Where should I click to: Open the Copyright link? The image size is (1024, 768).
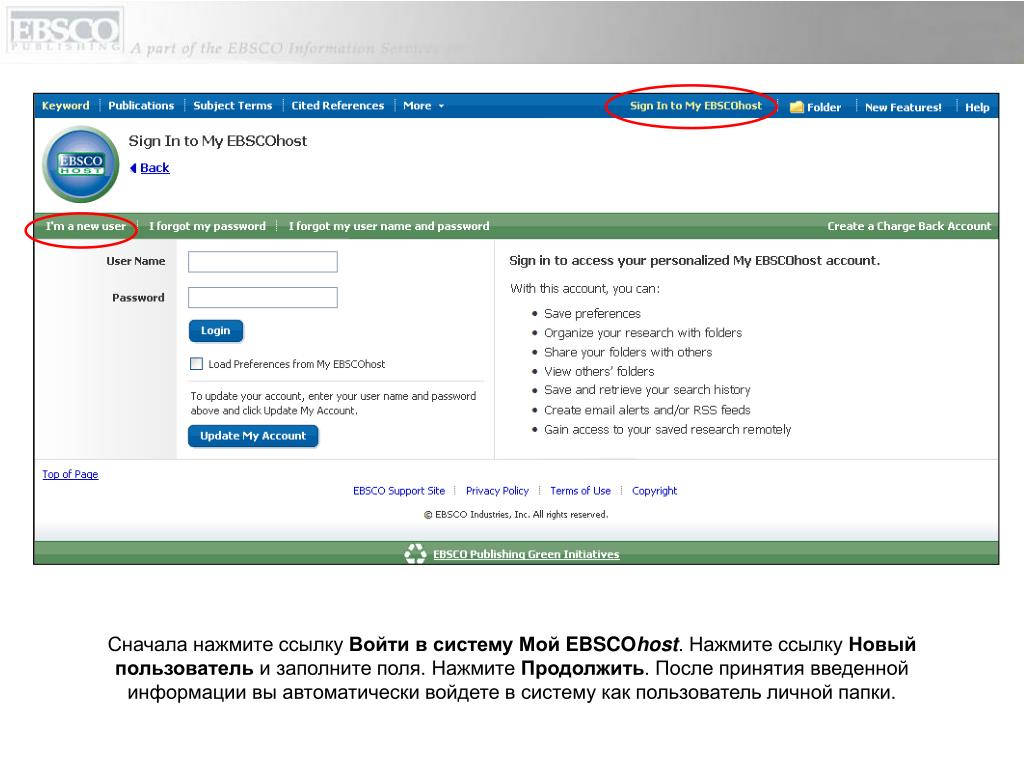tap(654, 491)
